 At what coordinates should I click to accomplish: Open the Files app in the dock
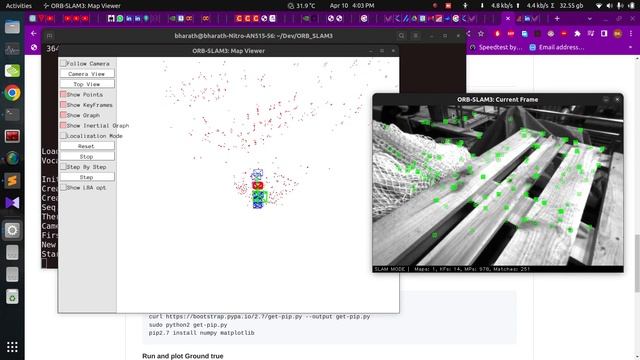pyautogui.click(x=12, y=27)
